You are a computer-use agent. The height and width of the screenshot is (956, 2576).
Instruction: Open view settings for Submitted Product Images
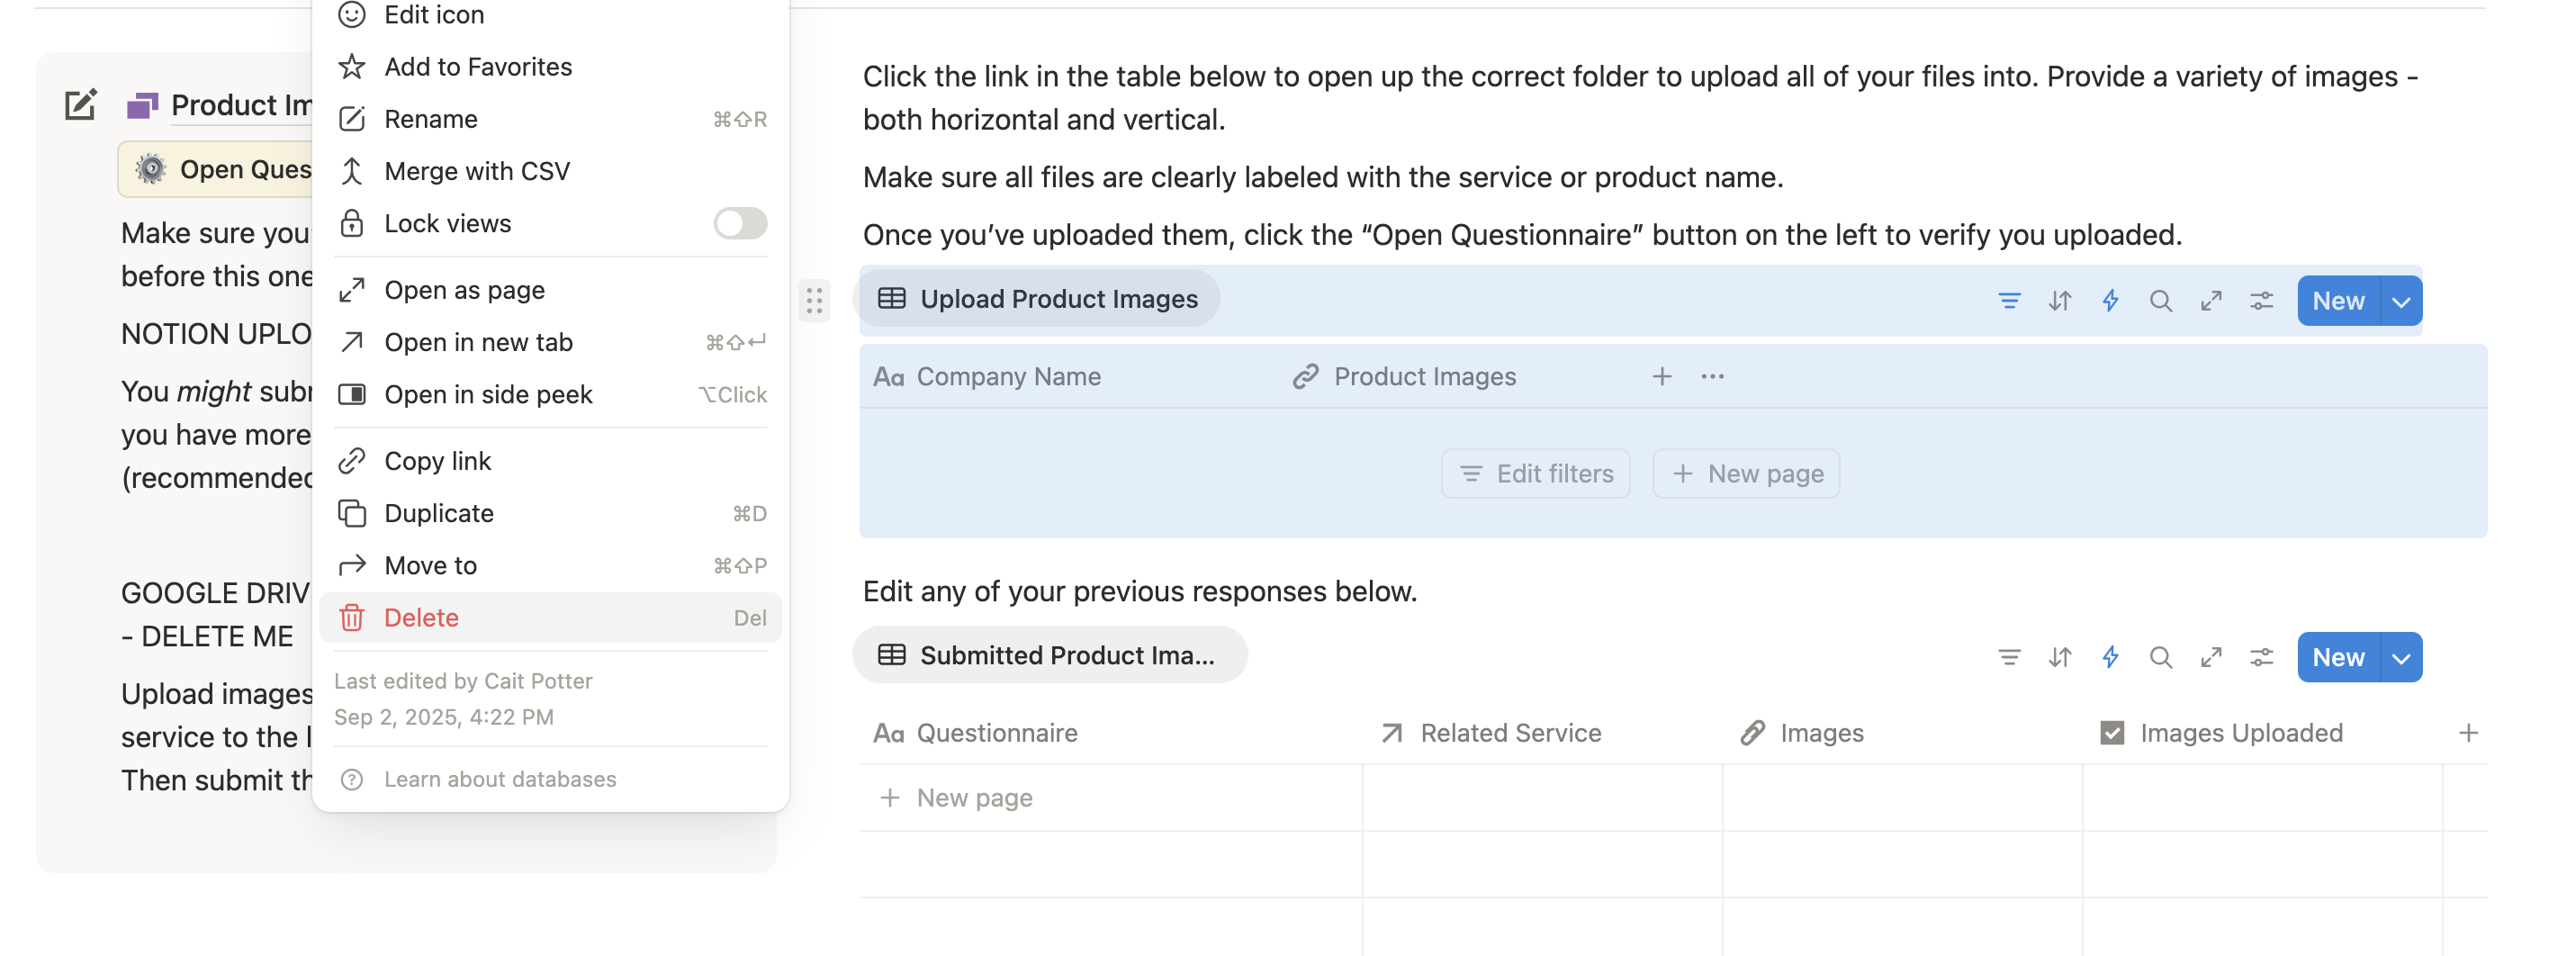click(2261, 657)
